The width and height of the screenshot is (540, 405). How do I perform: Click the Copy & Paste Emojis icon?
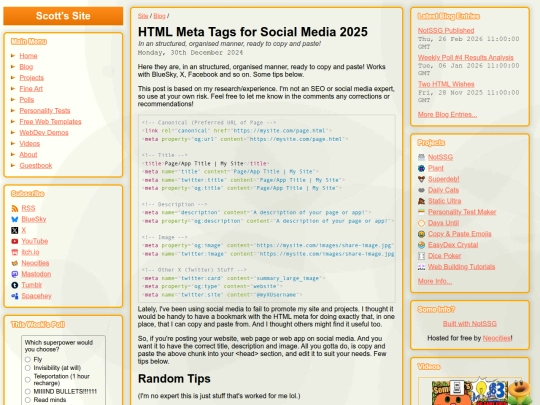tap(421, 234)
